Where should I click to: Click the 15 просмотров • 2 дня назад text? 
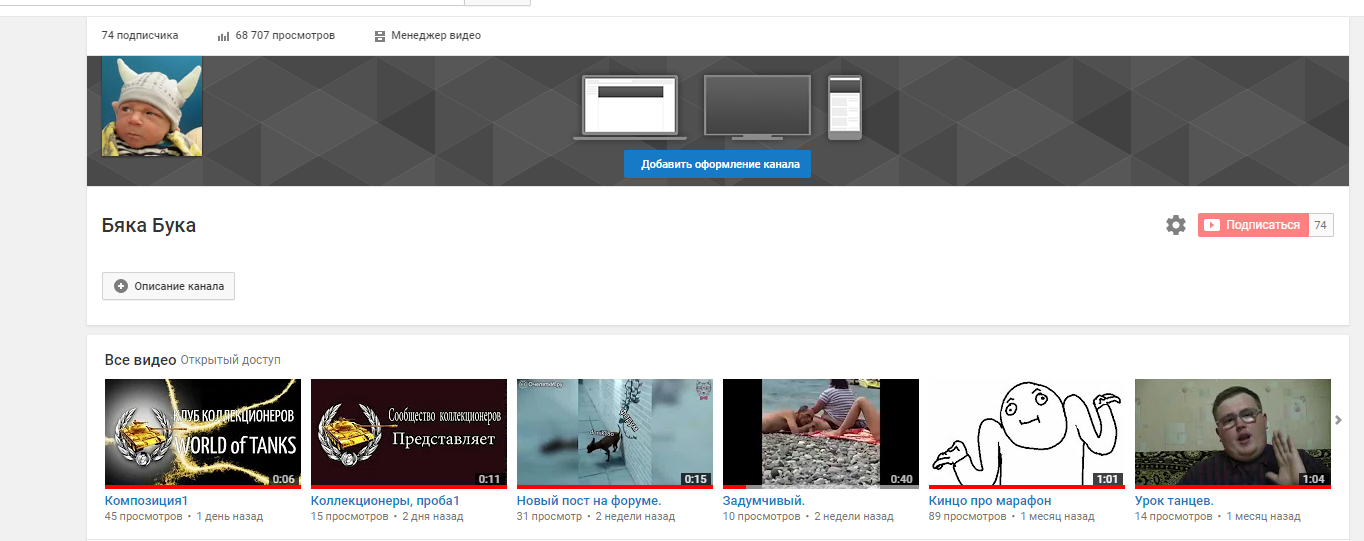(387, 517)
